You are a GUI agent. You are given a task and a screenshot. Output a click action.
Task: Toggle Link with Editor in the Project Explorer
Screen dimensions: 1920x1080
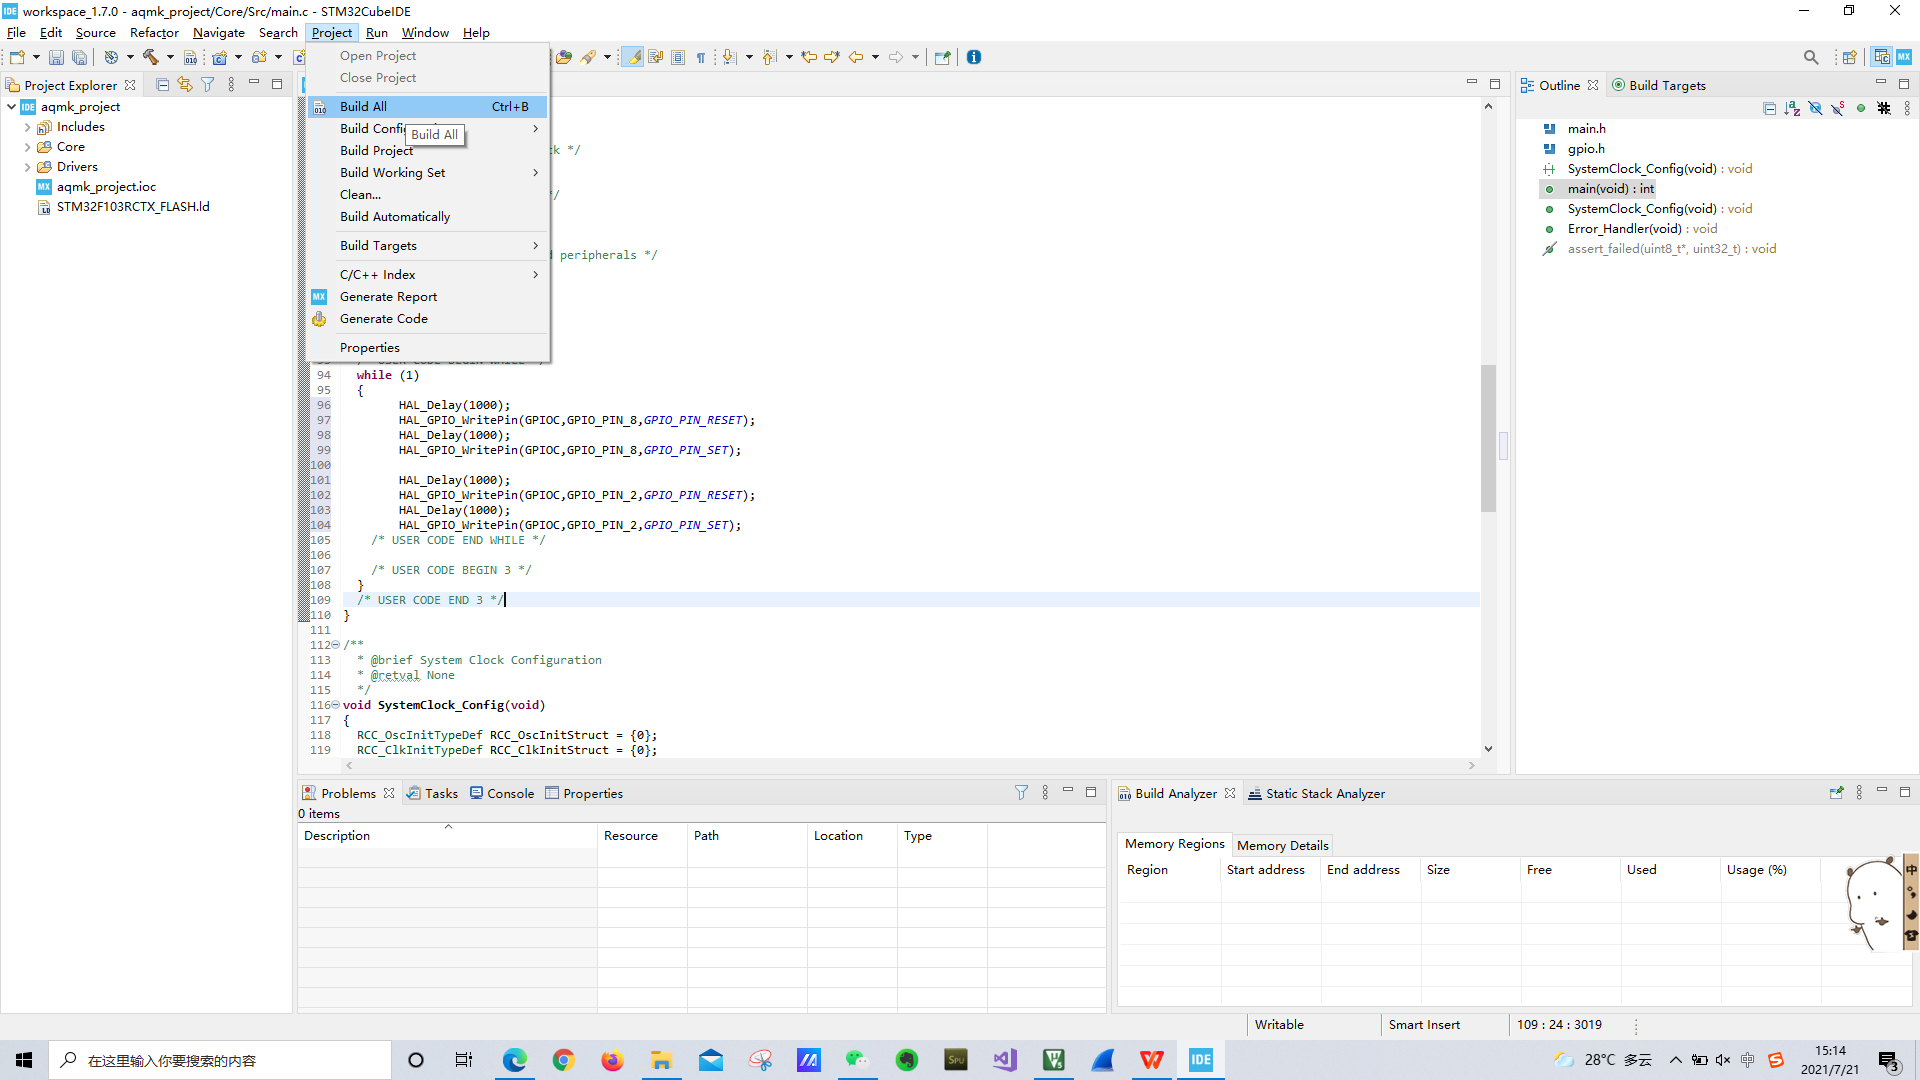click(185, 85)
